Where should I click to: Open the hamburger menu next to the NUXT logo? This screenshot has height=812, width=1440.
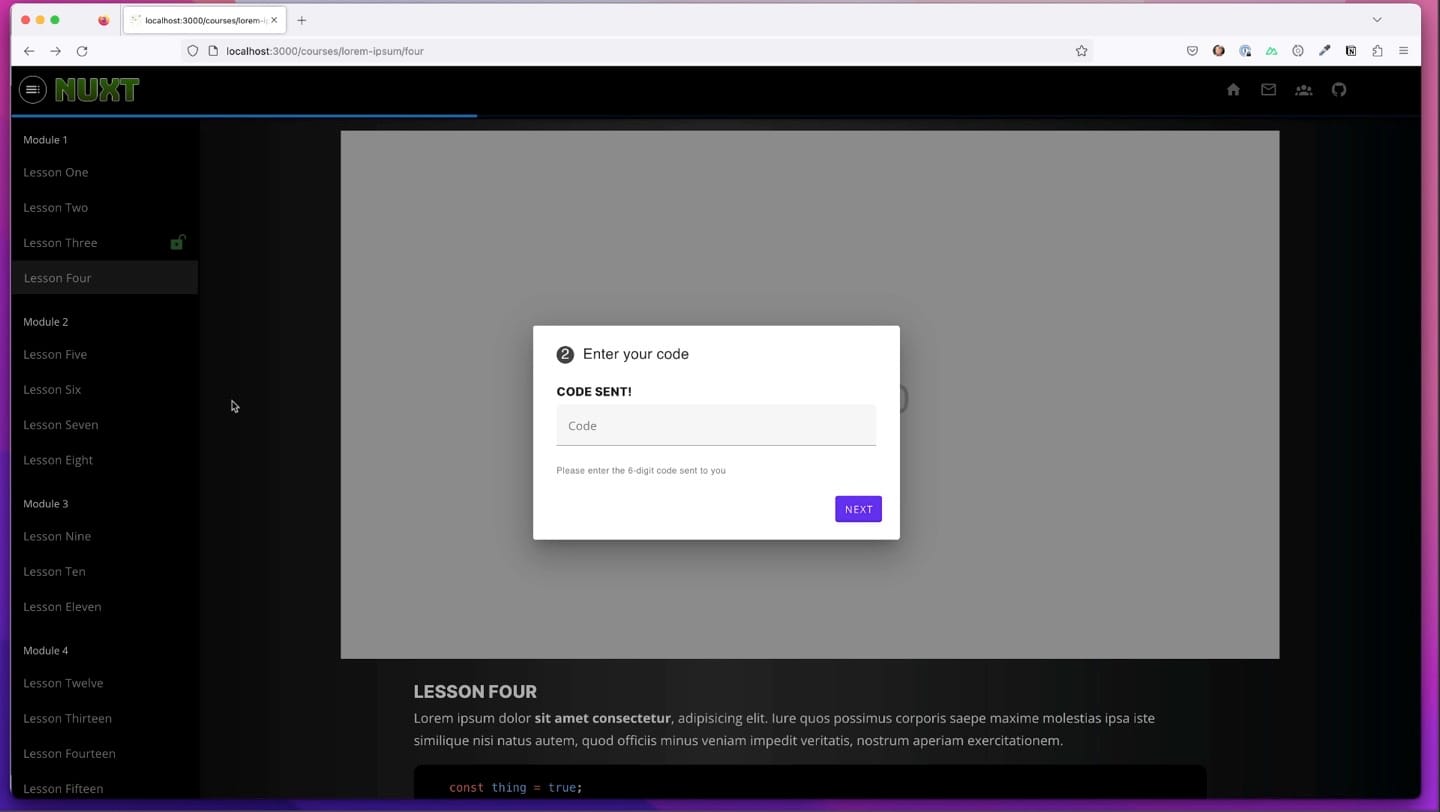coord(32,89)
